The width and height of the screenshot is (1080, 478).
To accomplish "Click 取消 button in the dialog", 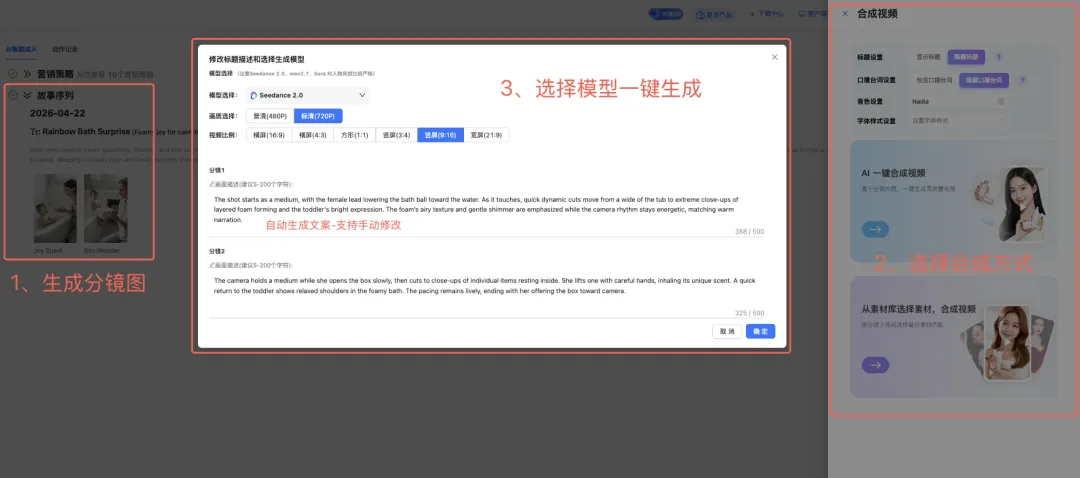I will tap(727, 331).
